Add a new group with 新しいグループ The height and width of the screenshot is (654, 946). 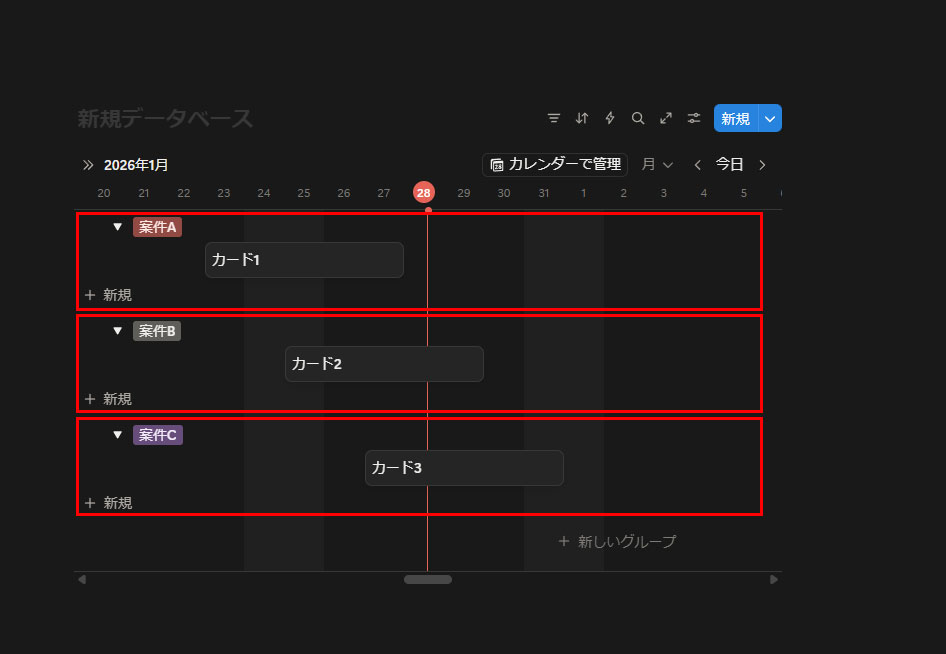(617, 541)
